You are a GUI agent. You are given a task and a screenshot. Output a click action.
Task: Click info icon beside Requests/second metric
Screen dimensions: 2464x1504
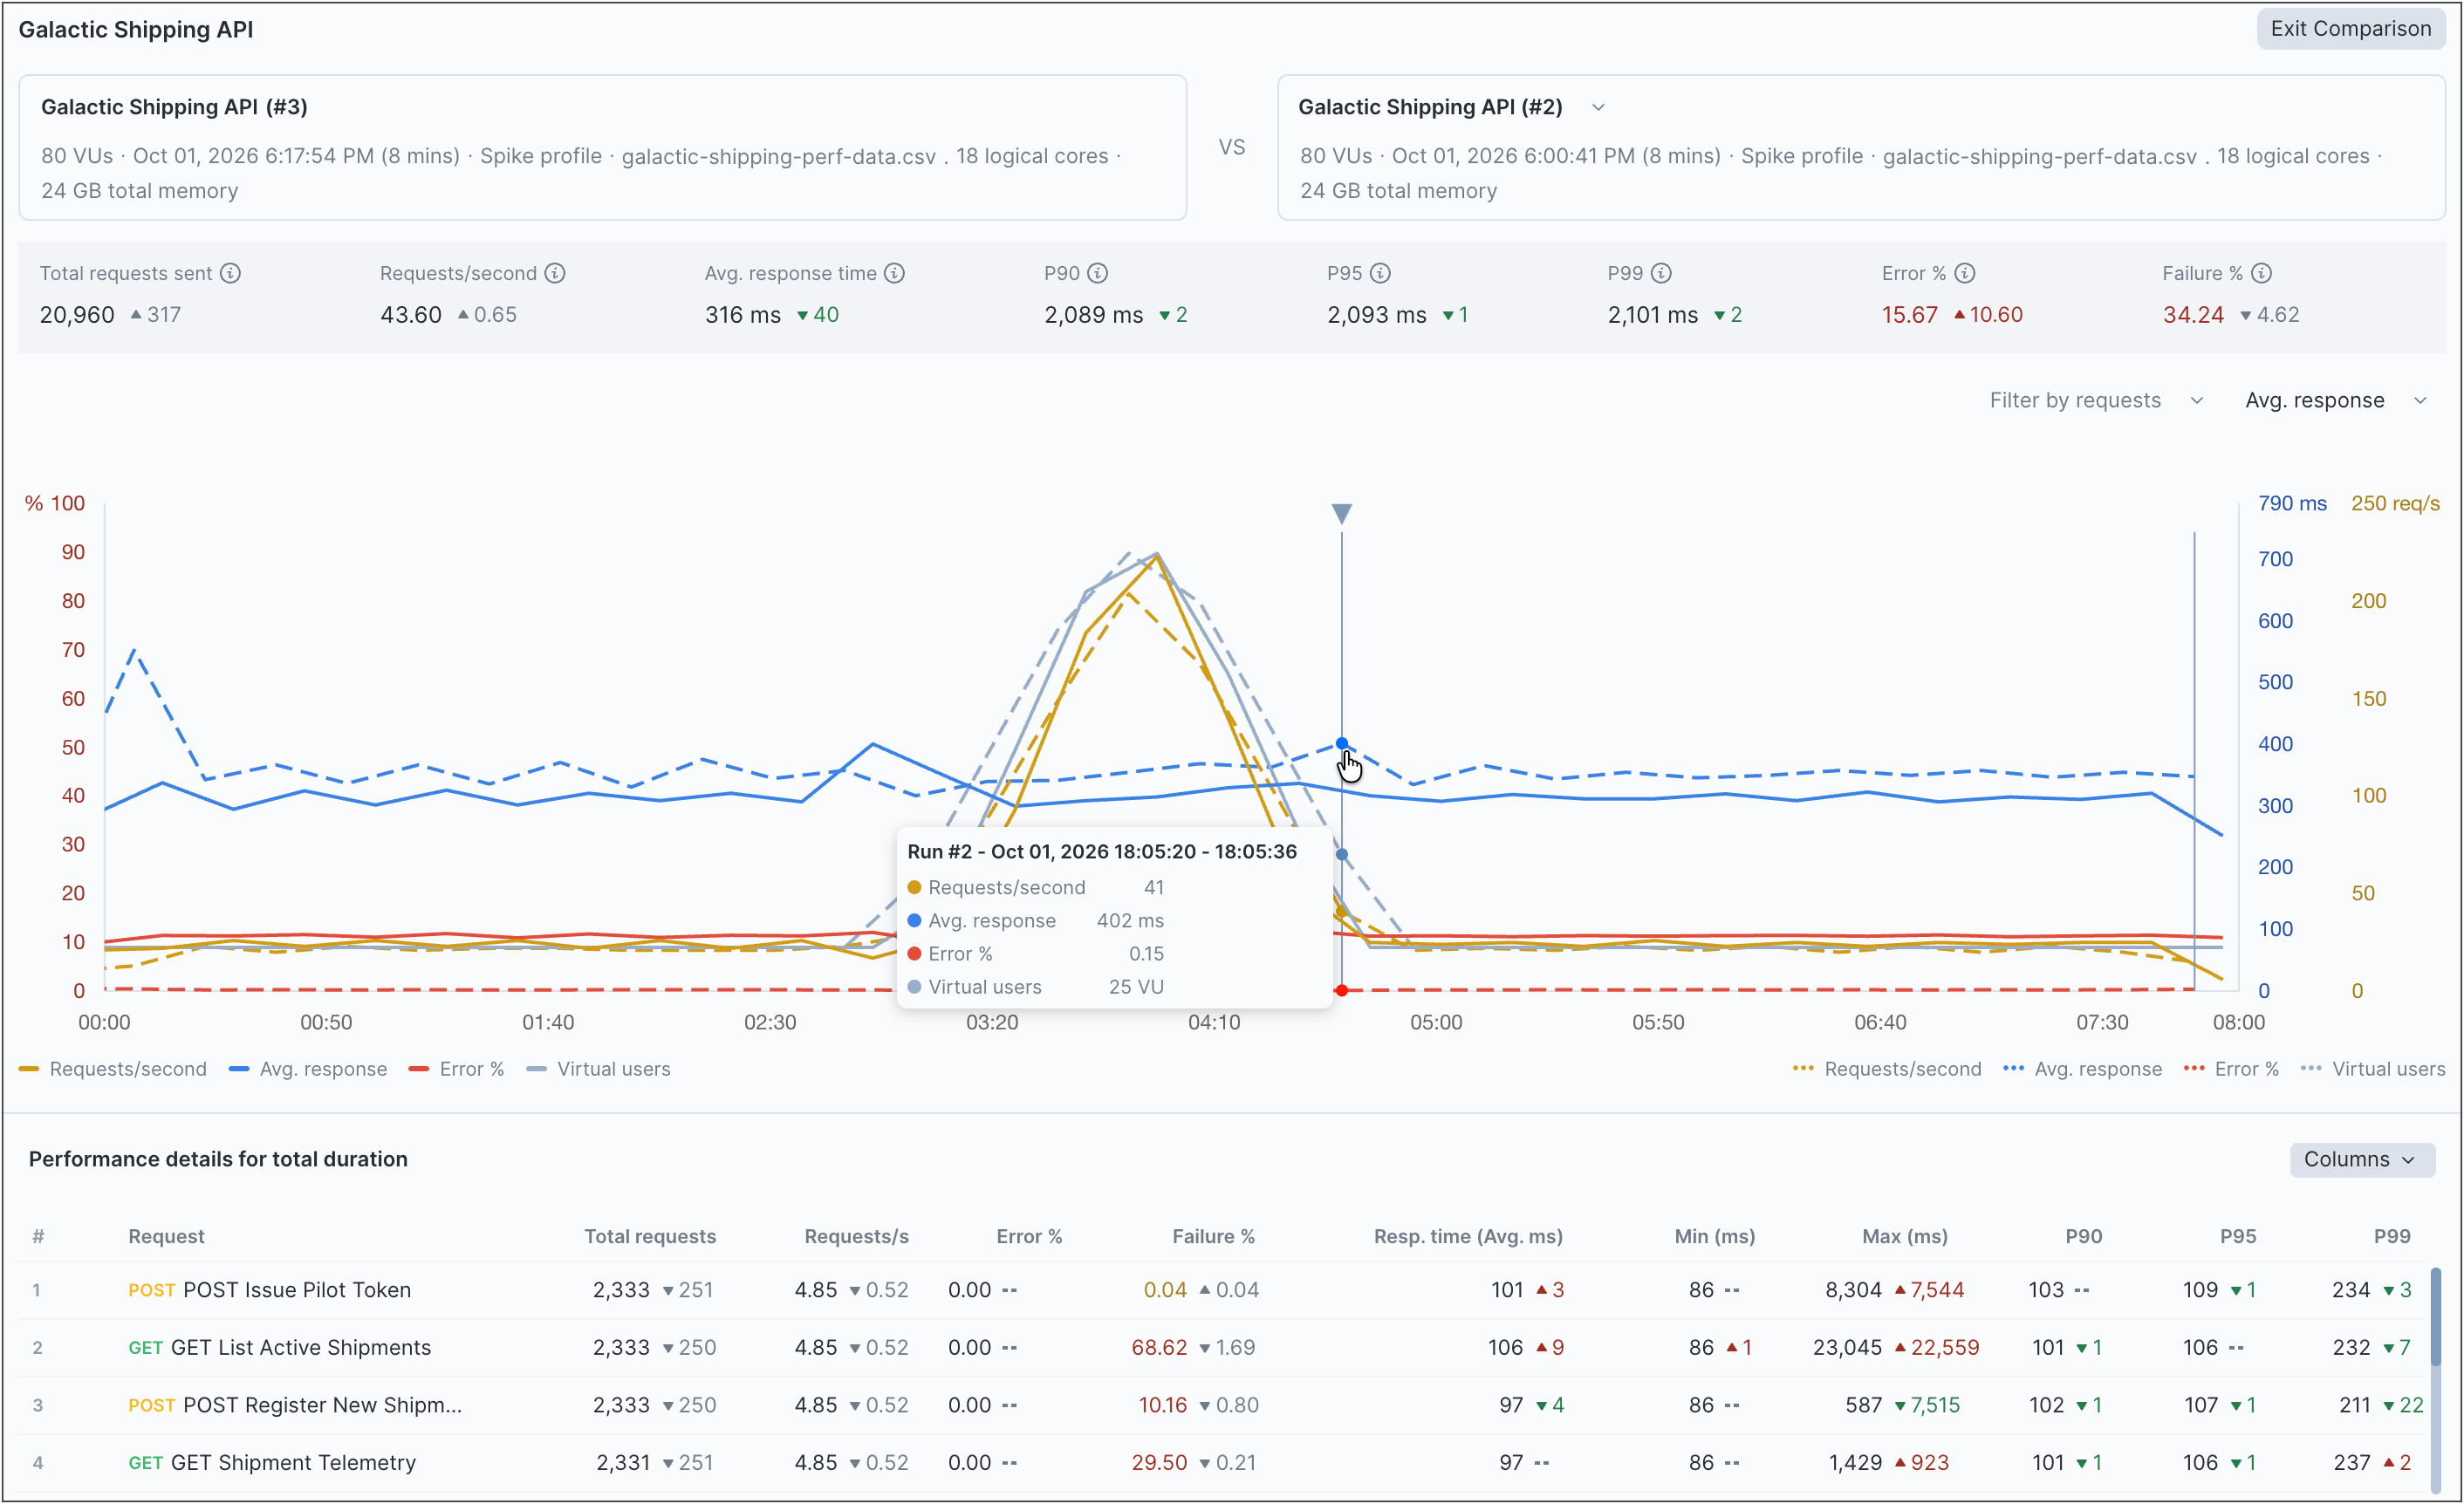click(555, 273)
